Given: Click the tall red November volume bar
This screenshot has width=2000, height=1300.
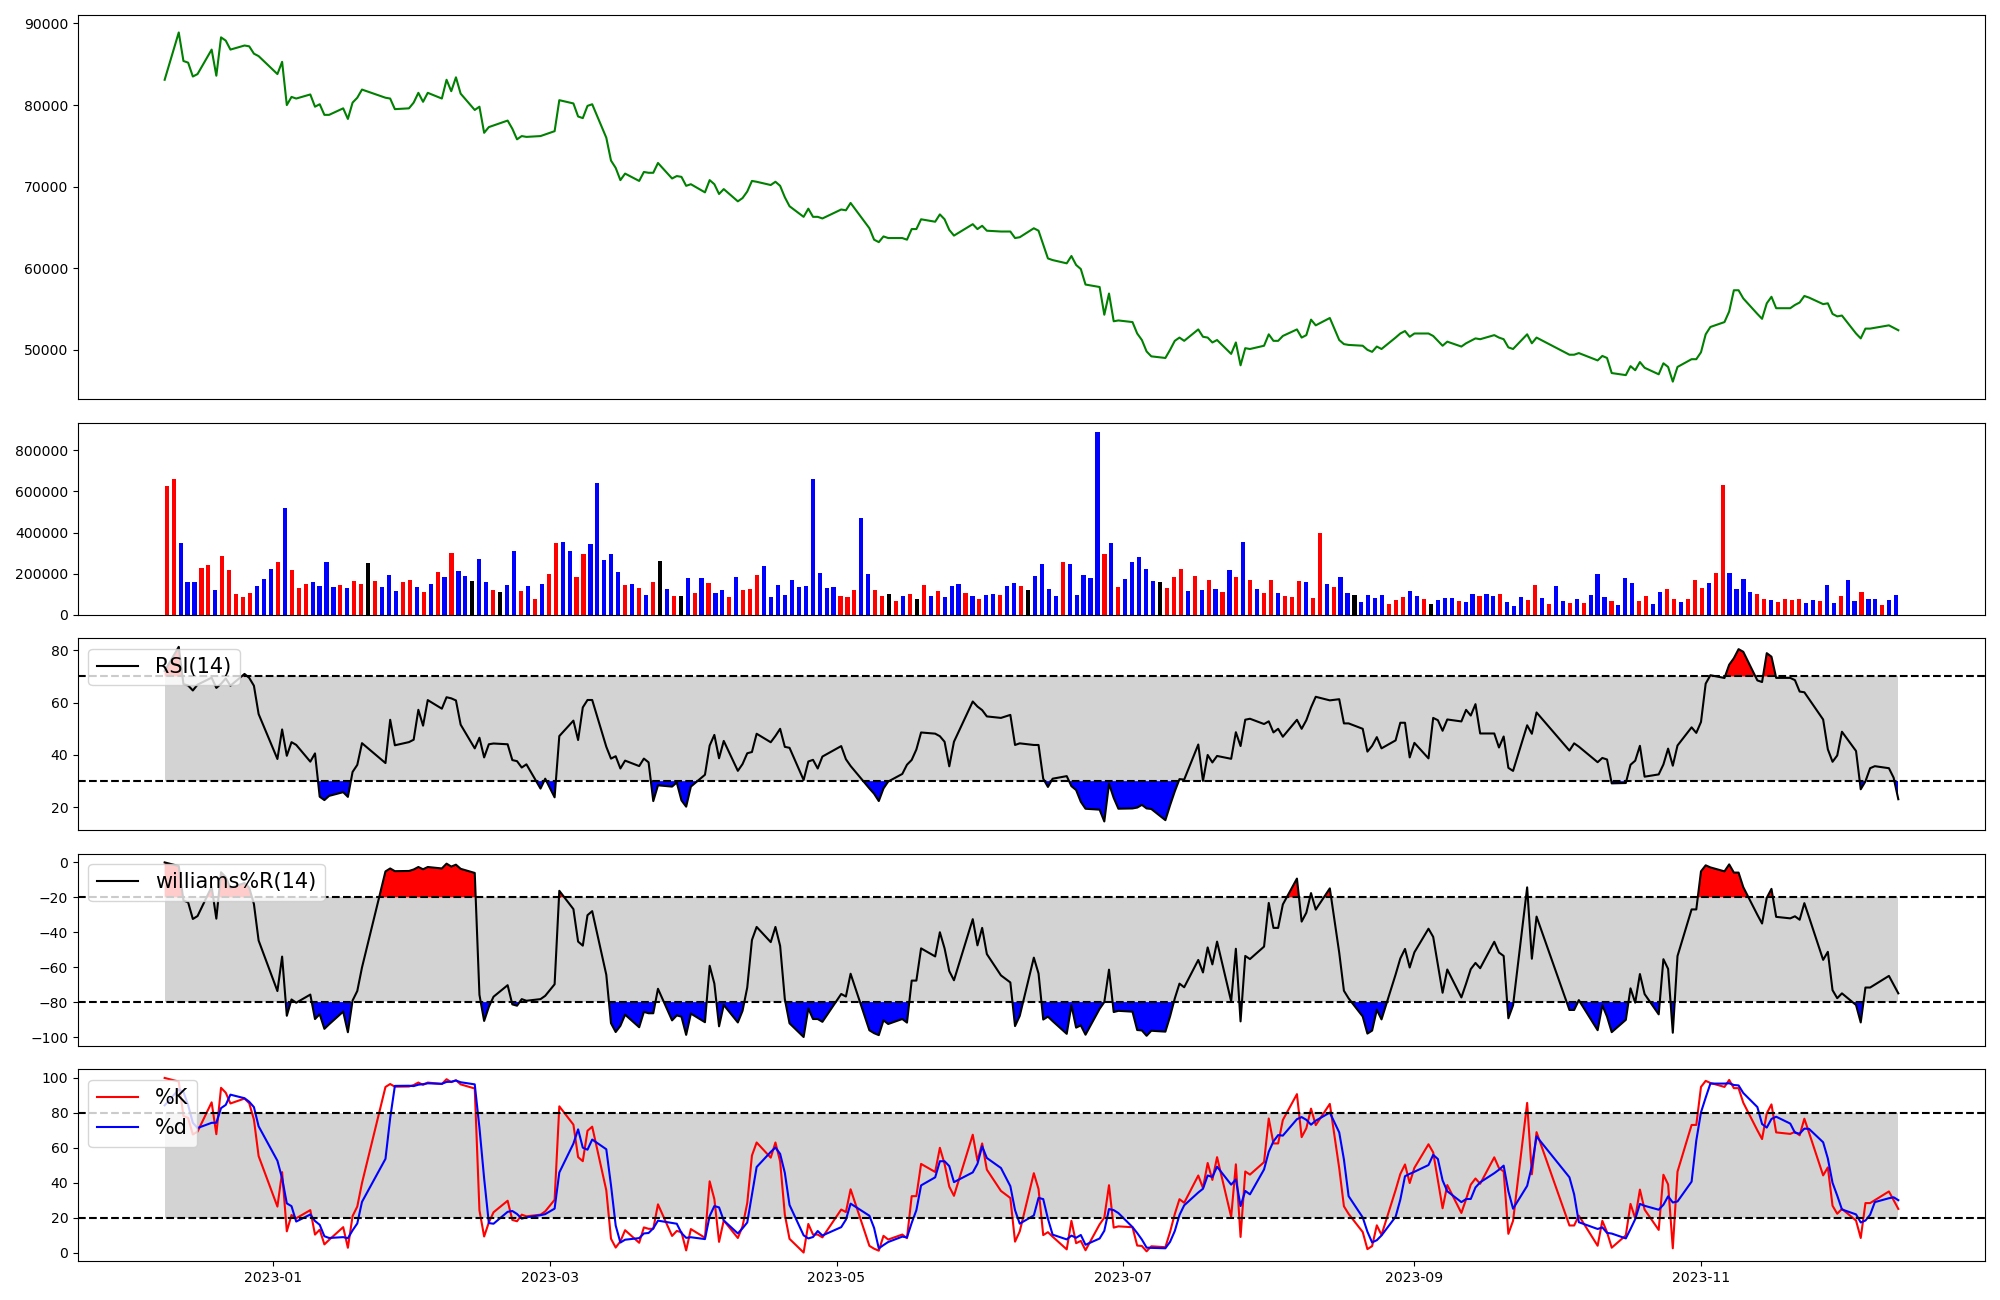Looking at the screenshot, I should (1723, 550).
